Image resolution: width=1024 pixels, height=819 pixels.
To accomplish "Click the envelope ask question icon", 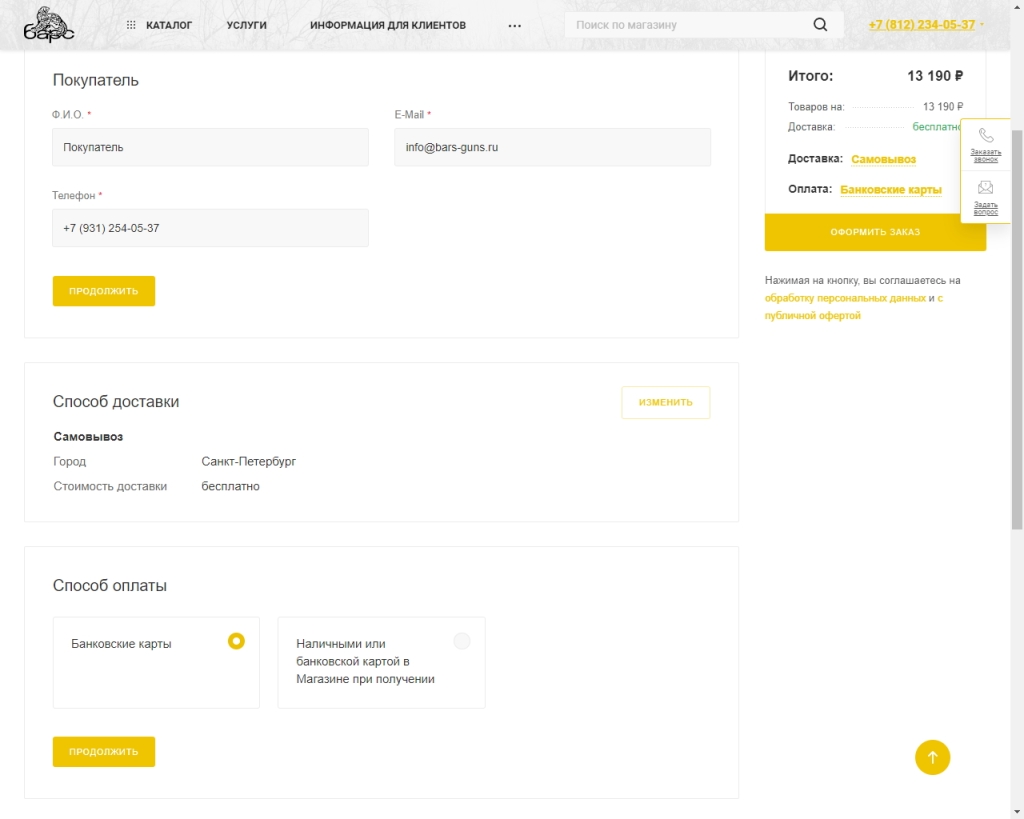I will coord(986,187).
